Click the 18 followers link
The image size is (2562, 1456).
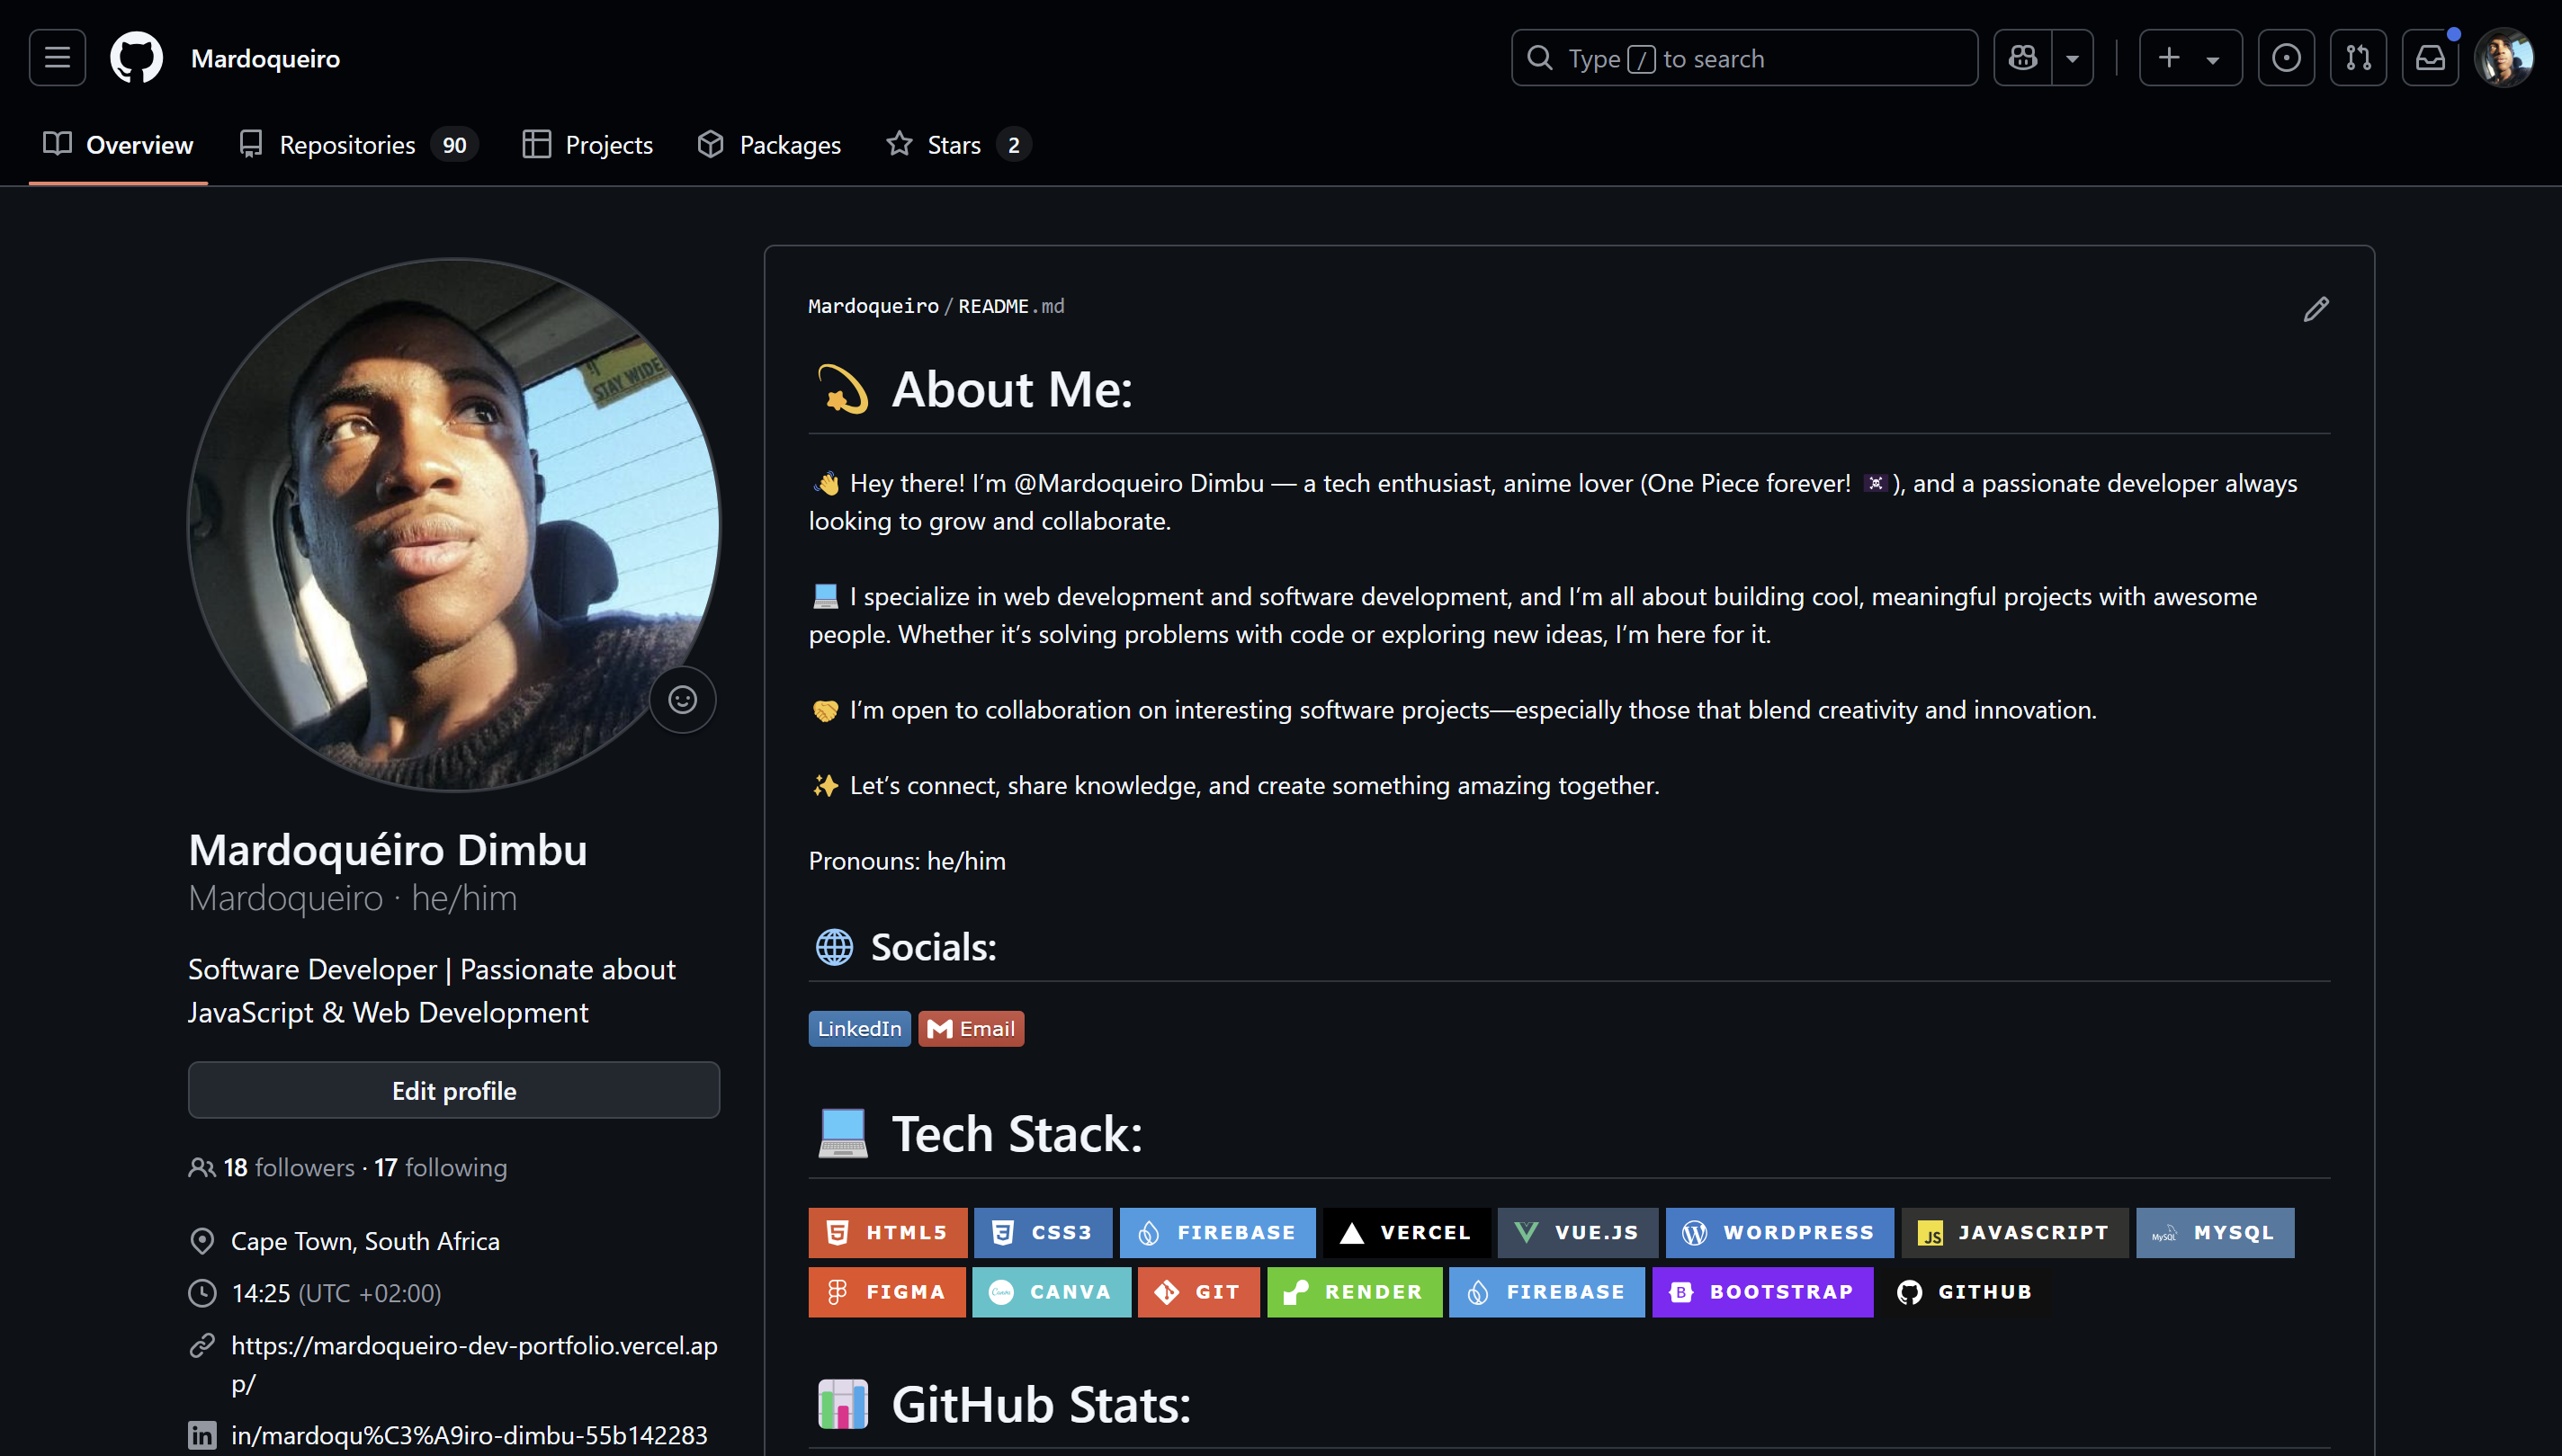pos(288,1167)
